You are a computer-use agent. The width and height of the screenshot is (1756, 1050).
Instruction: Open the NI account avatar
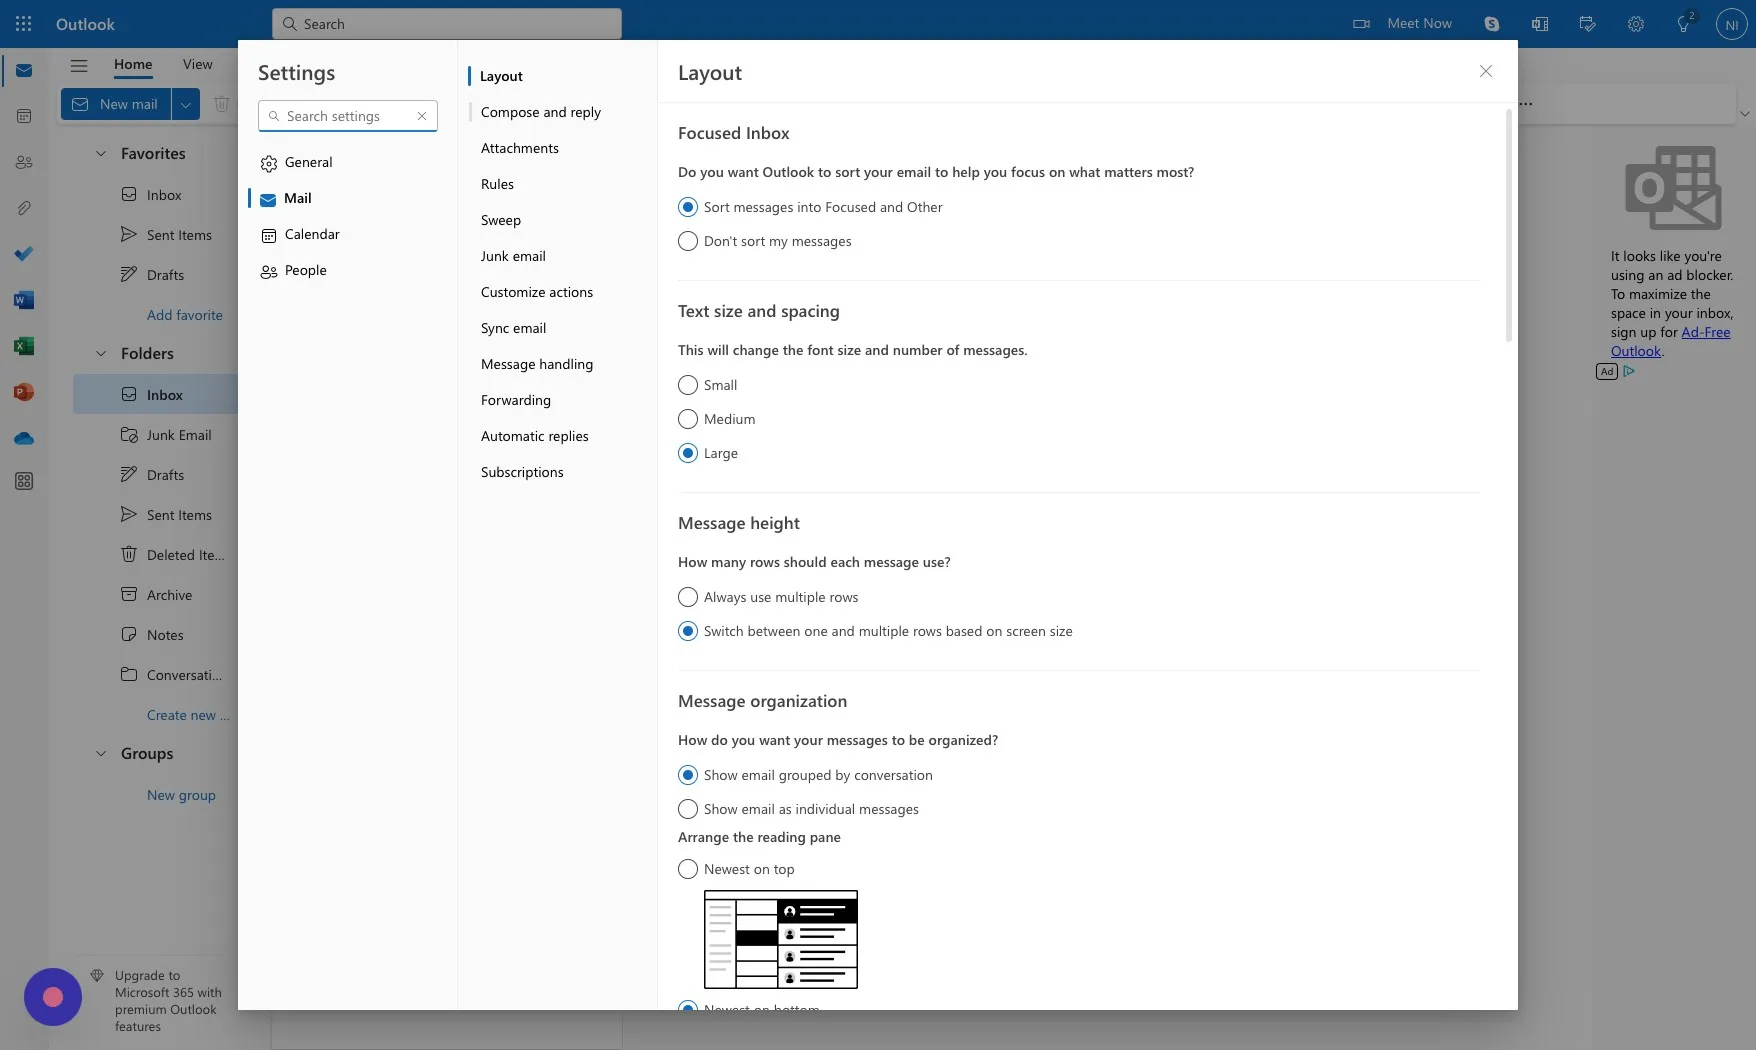[x=1731, y=24]
